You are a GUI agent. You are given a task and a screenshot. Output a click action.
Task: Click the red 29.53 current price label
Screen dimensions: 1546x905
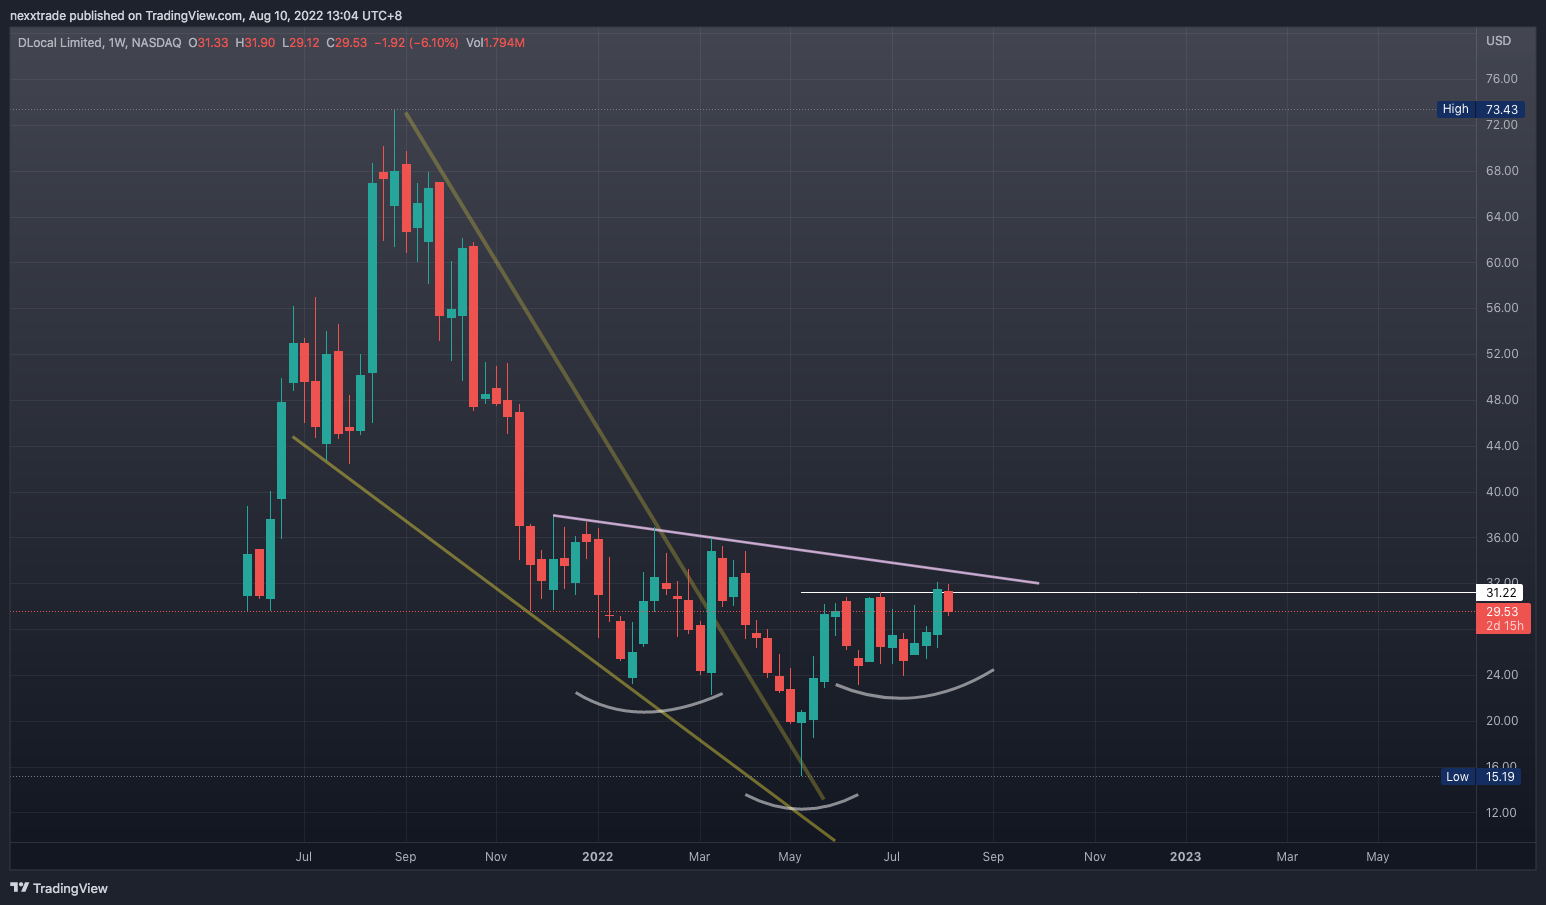pos(1501,612)
